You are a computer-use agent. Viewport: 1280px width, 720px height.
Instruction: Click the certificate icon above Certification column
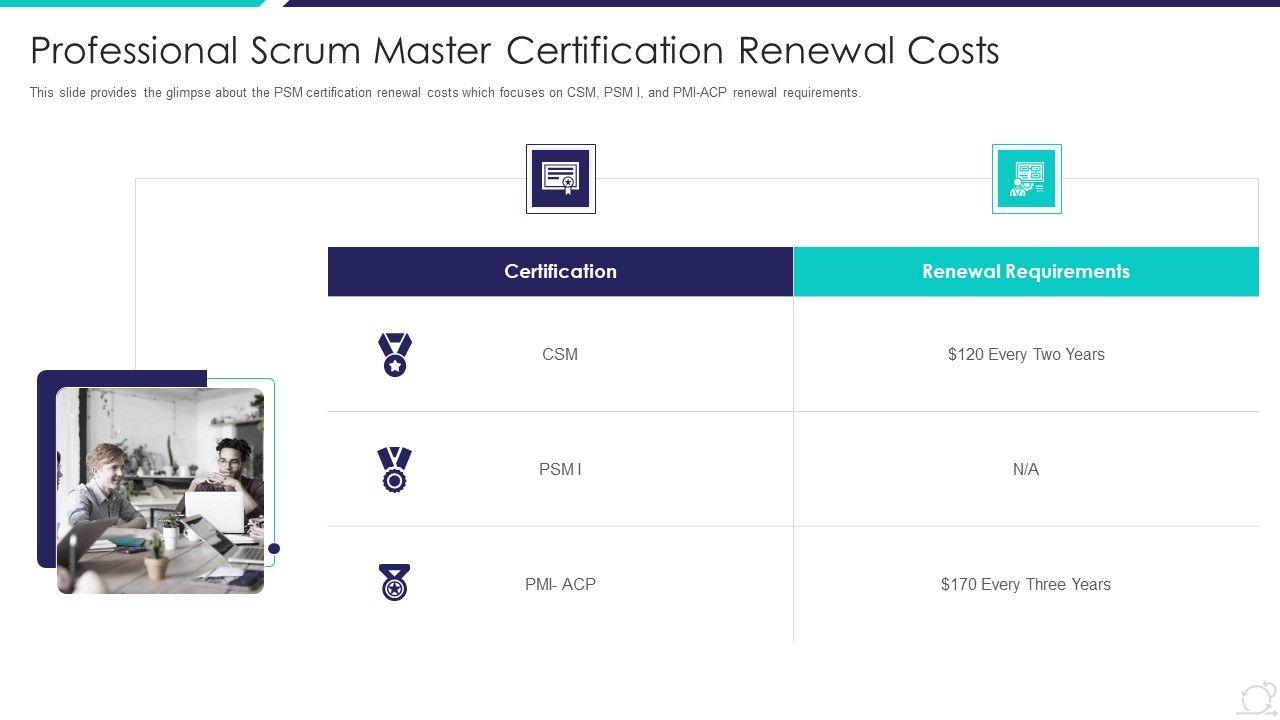560,179
